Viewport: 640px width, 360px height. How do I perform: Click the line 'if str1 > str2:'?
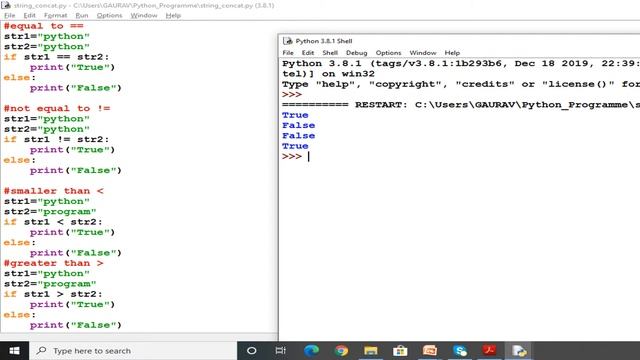pyautogui.click(x=53, y=294)
